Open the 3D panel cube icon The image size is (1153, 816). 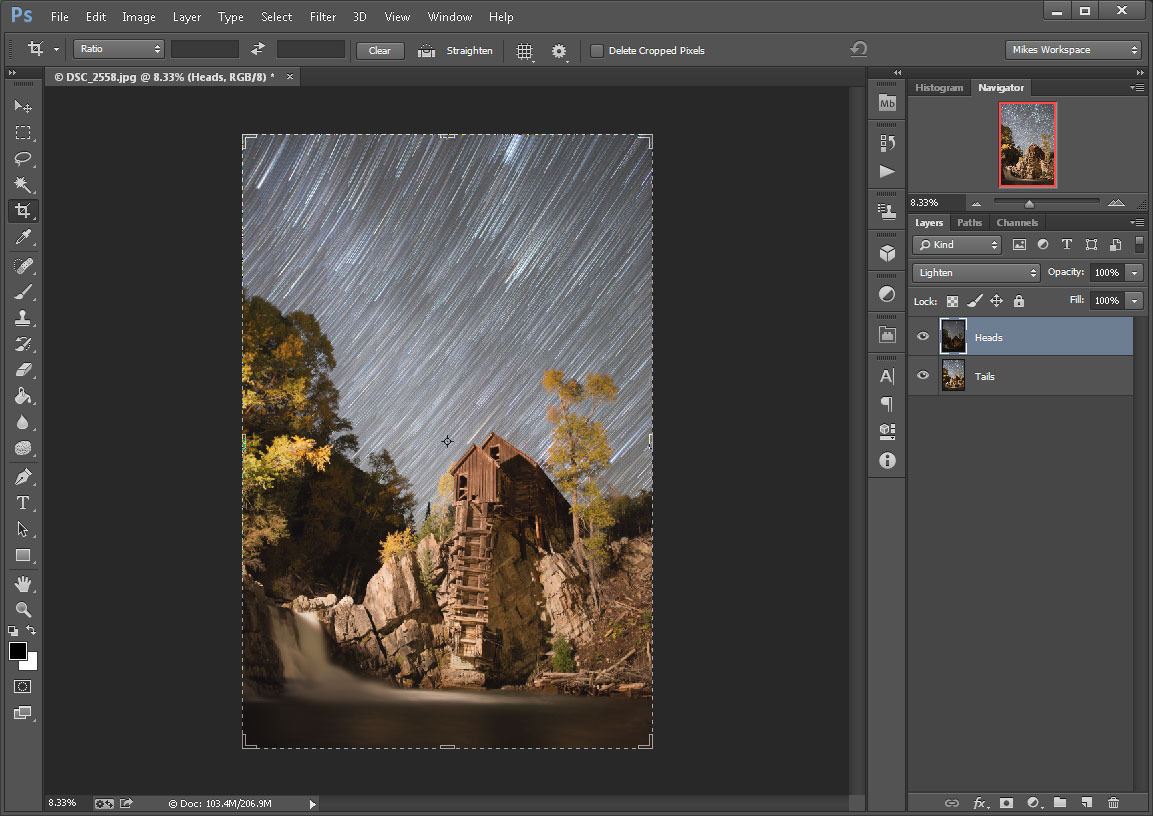point(888,253)
